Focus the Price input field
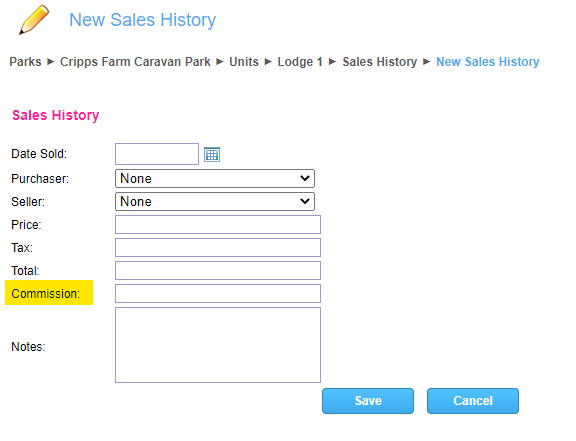The width and height of the screenshot is (576, 441). [218, 225]
